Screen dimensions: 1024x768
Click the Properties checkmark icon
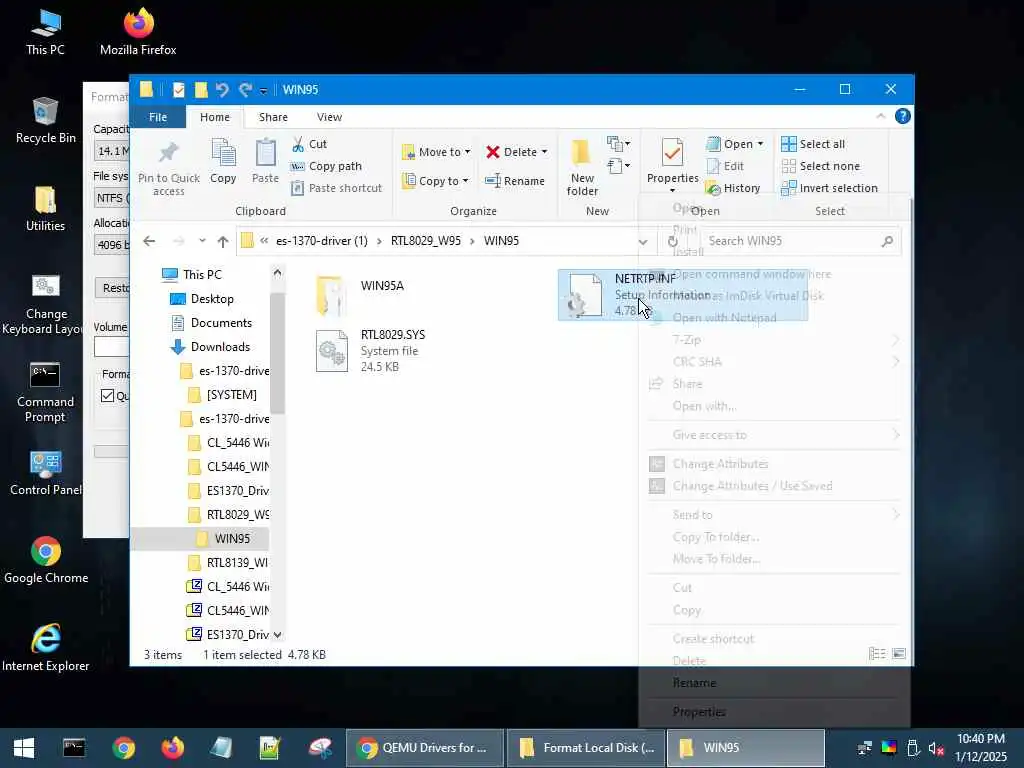click(672, 153)
